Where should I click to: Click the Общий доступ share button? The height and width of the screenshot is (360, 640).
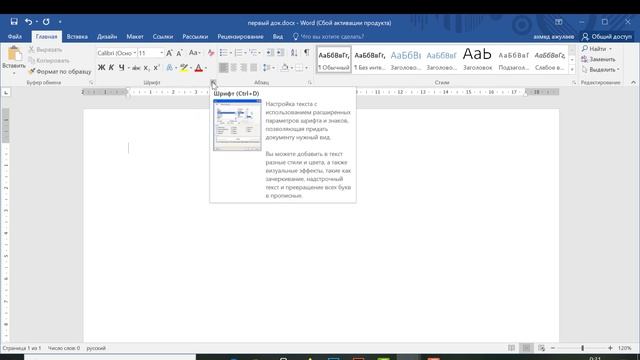click(x=607, y=37)
